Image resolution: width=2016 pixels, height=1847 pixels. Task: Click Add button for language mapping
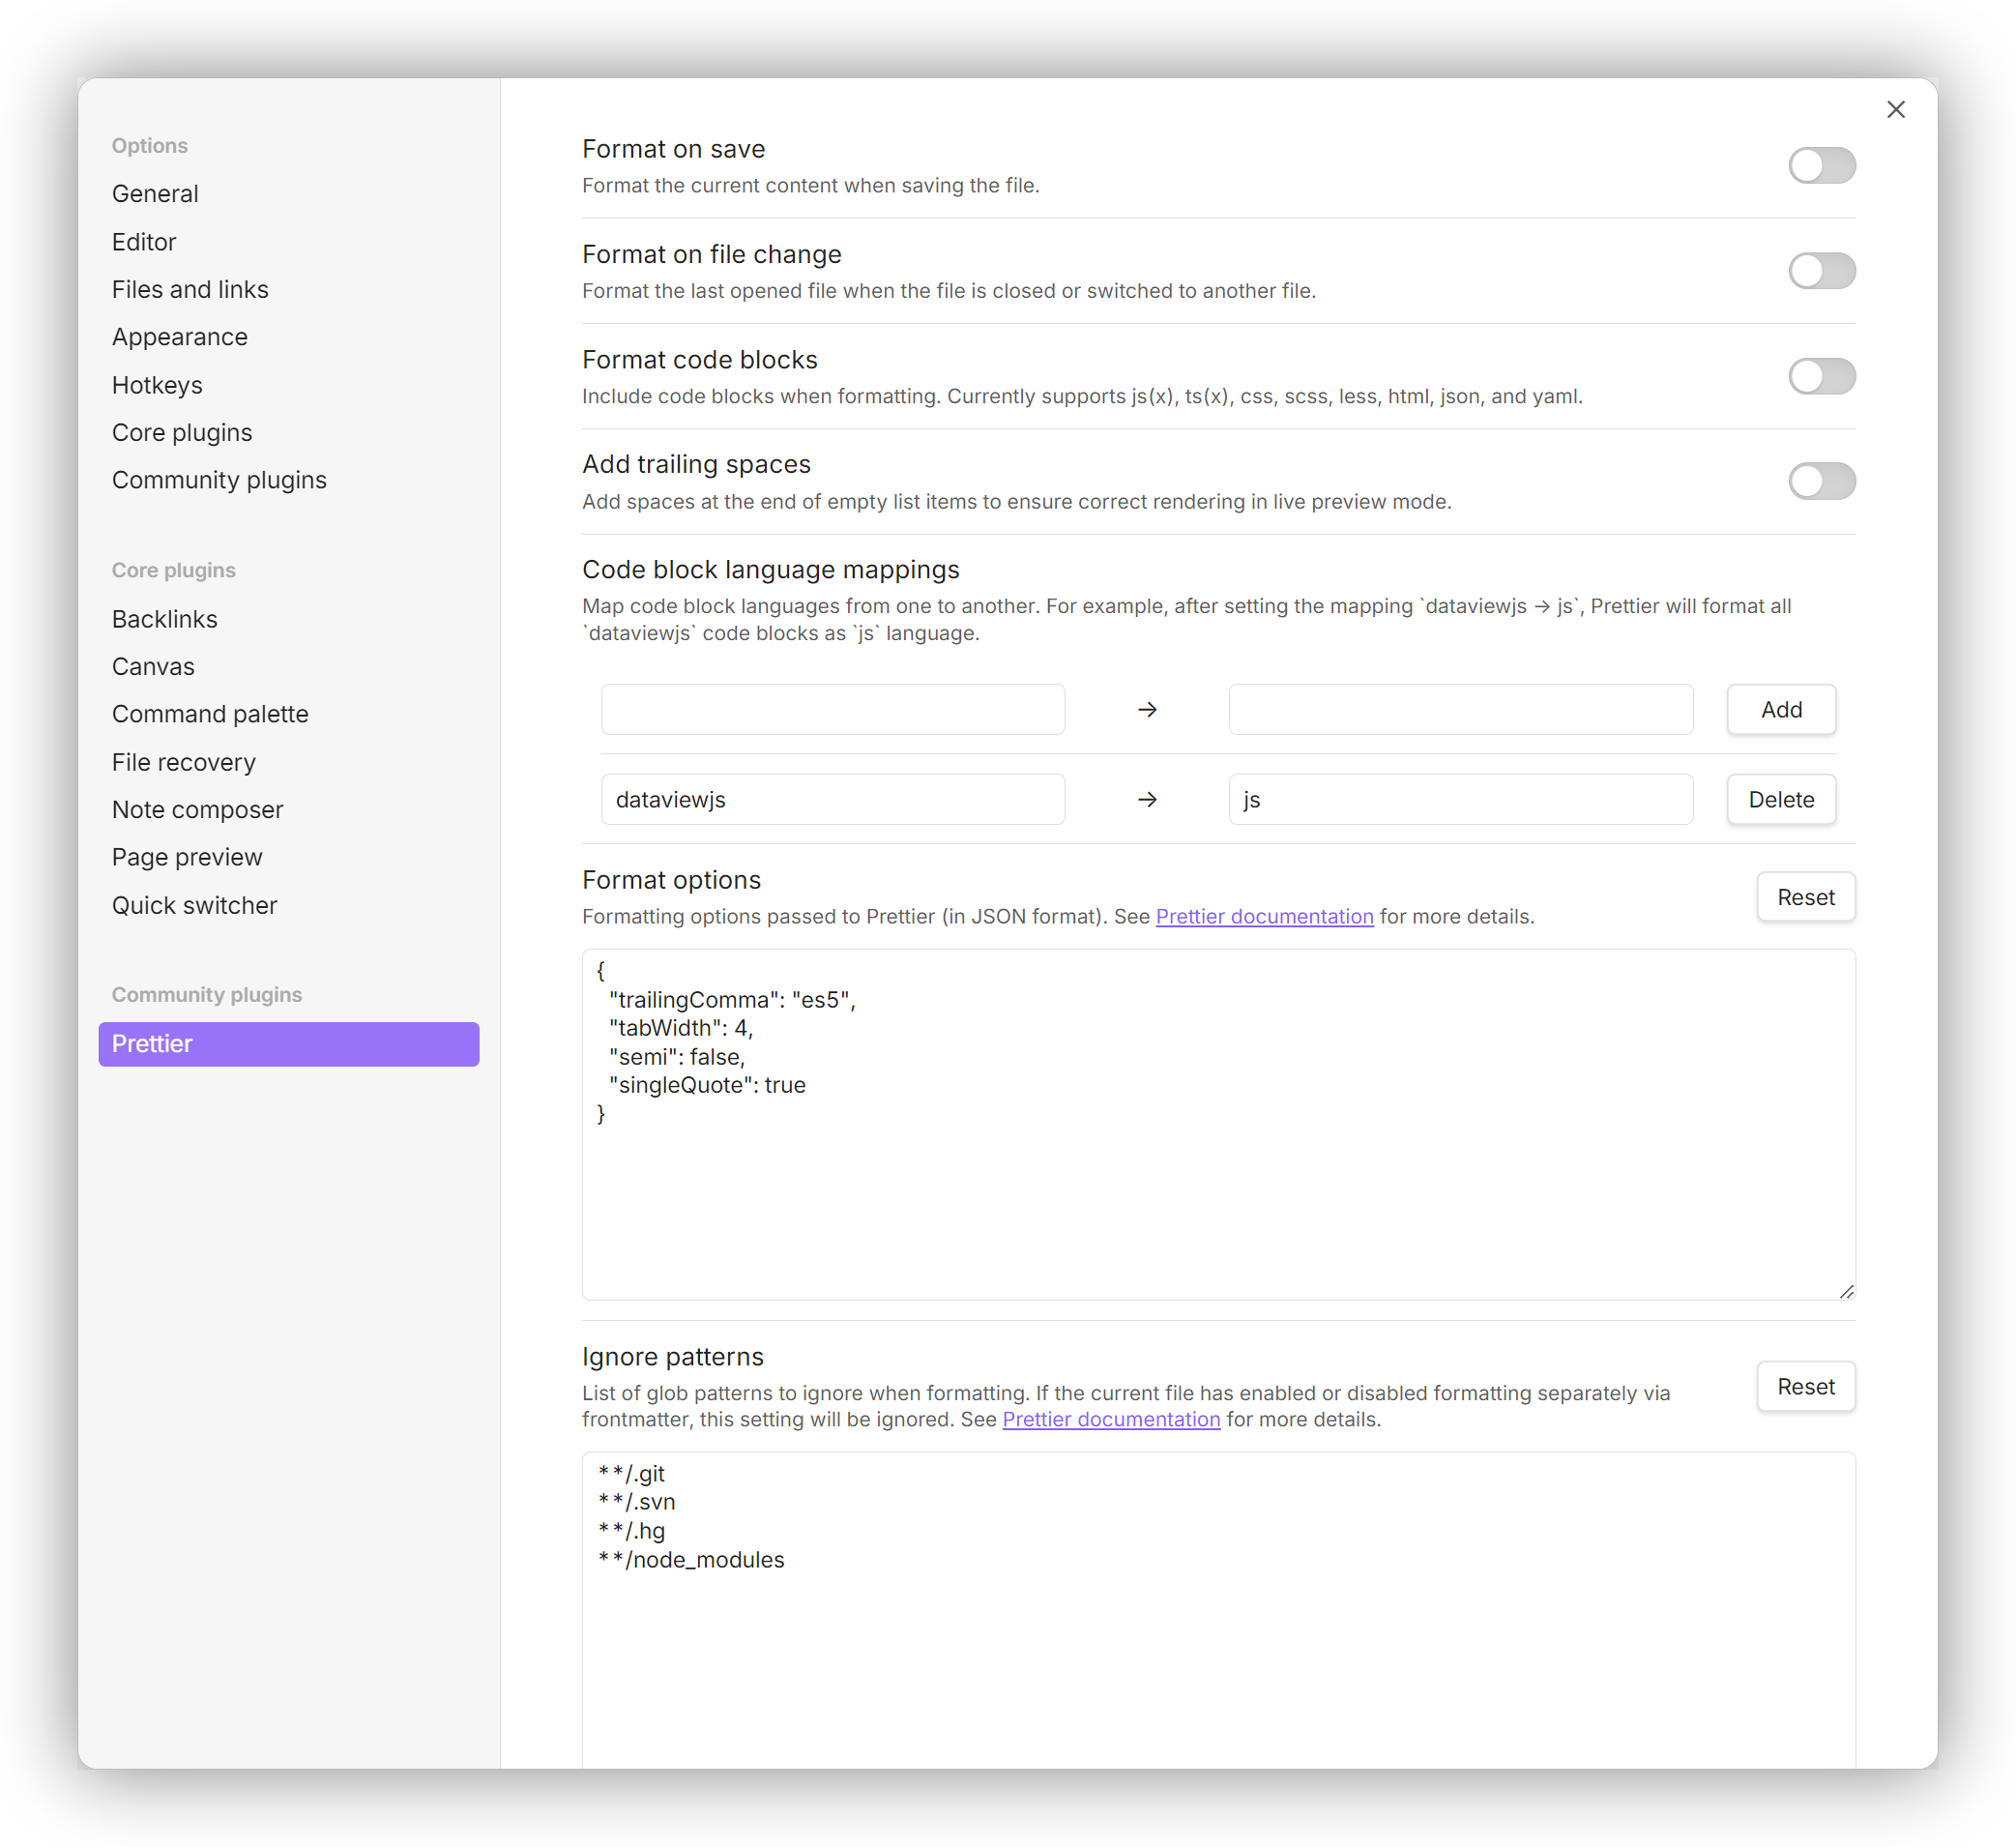pyautogui.click(x=1781, y=708)
